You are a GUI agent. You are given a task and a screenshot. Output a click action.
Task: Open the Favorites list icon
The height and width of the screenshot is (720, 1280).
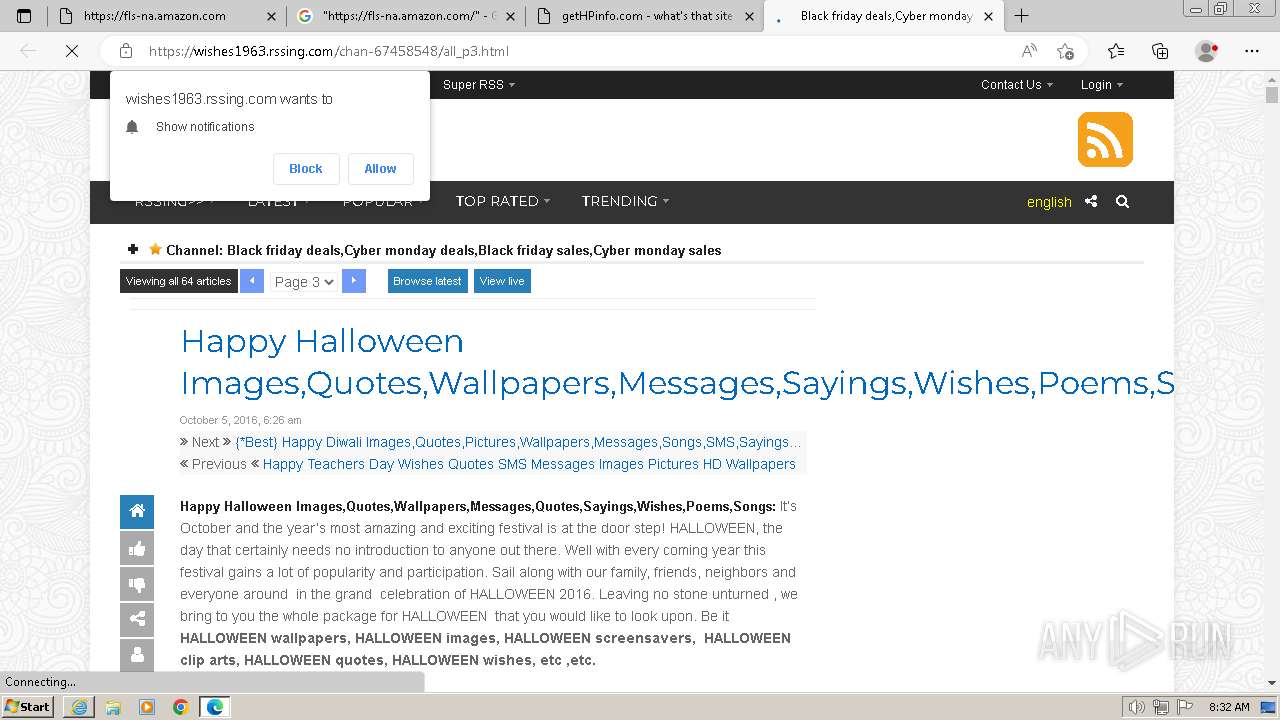pyautogui.click(x=1116, y=51)
